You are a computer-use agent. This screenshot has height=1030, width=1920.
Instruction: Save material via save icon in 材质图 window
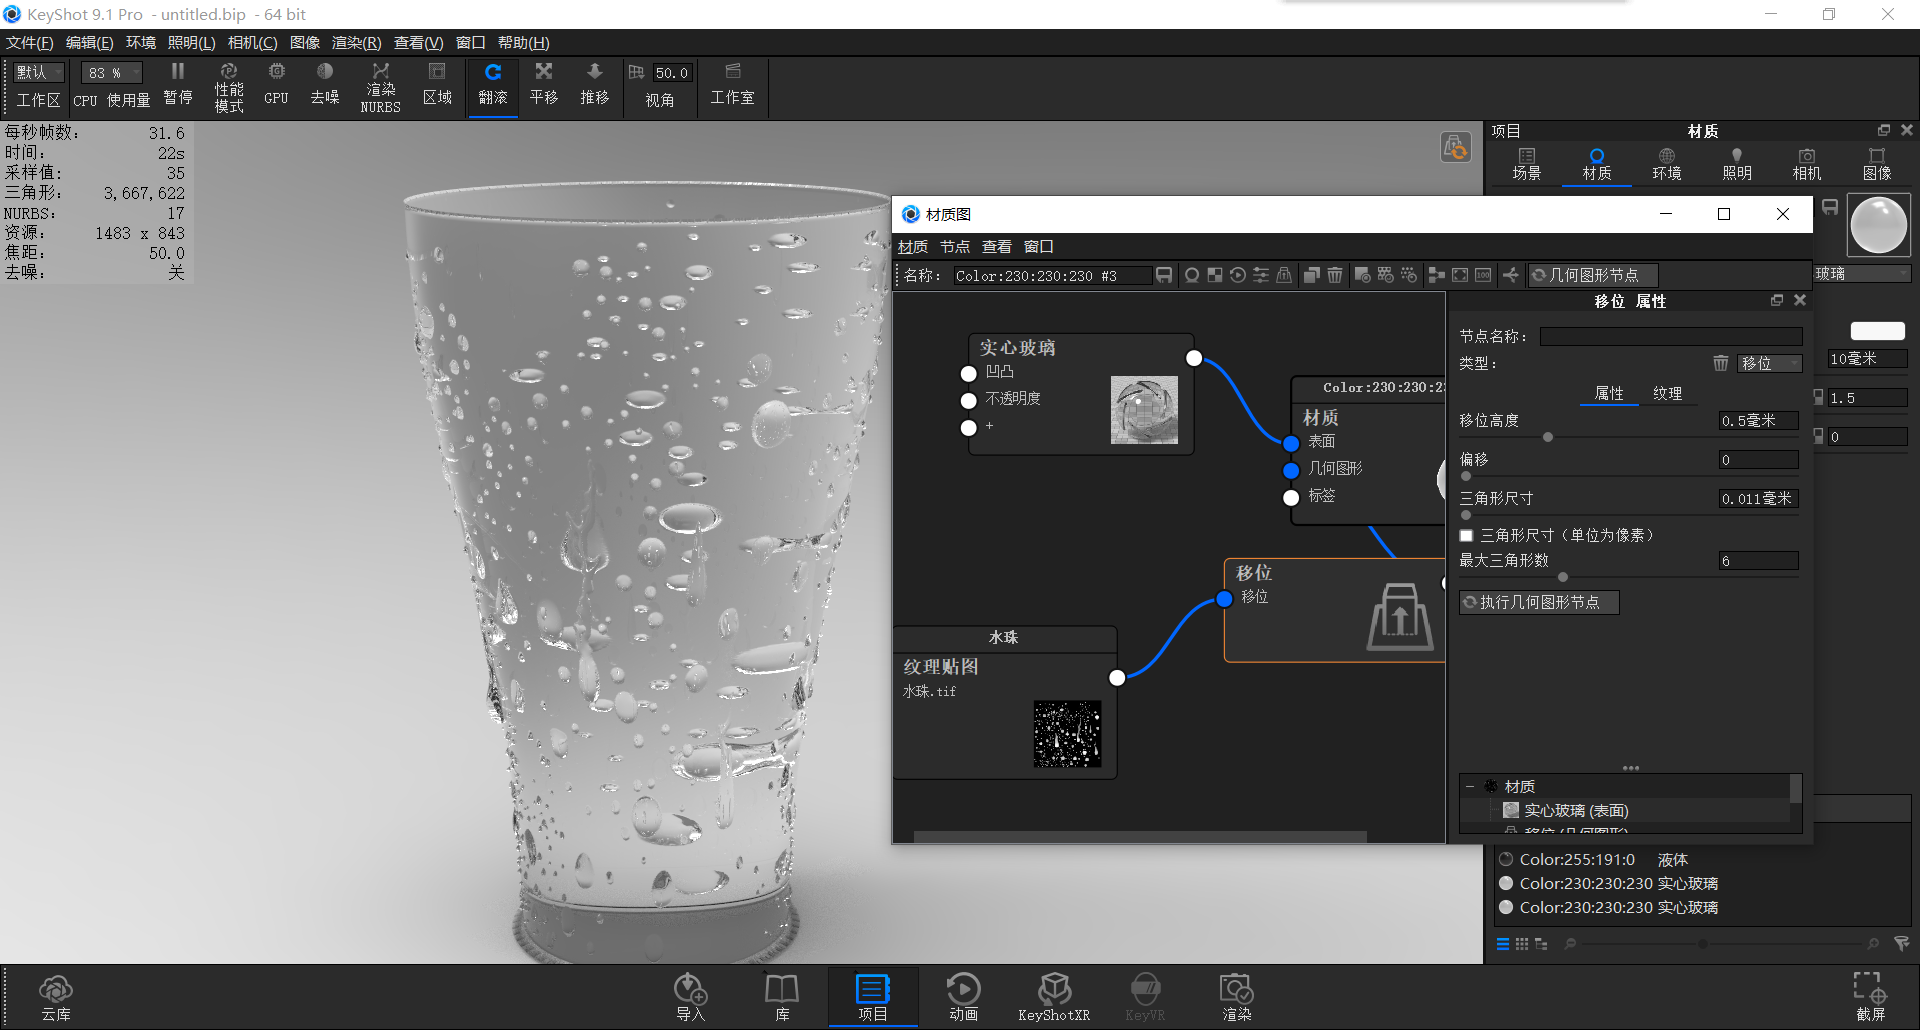pos(1163,275)
